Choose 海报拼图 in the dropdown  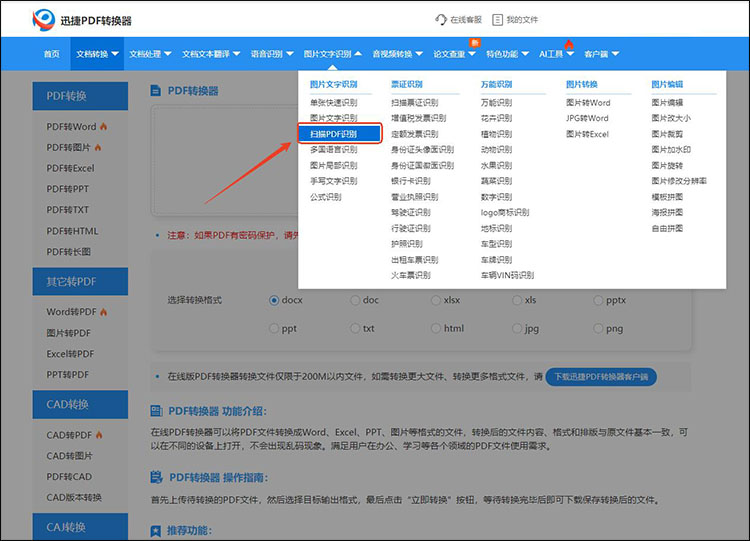pos(667,212)
